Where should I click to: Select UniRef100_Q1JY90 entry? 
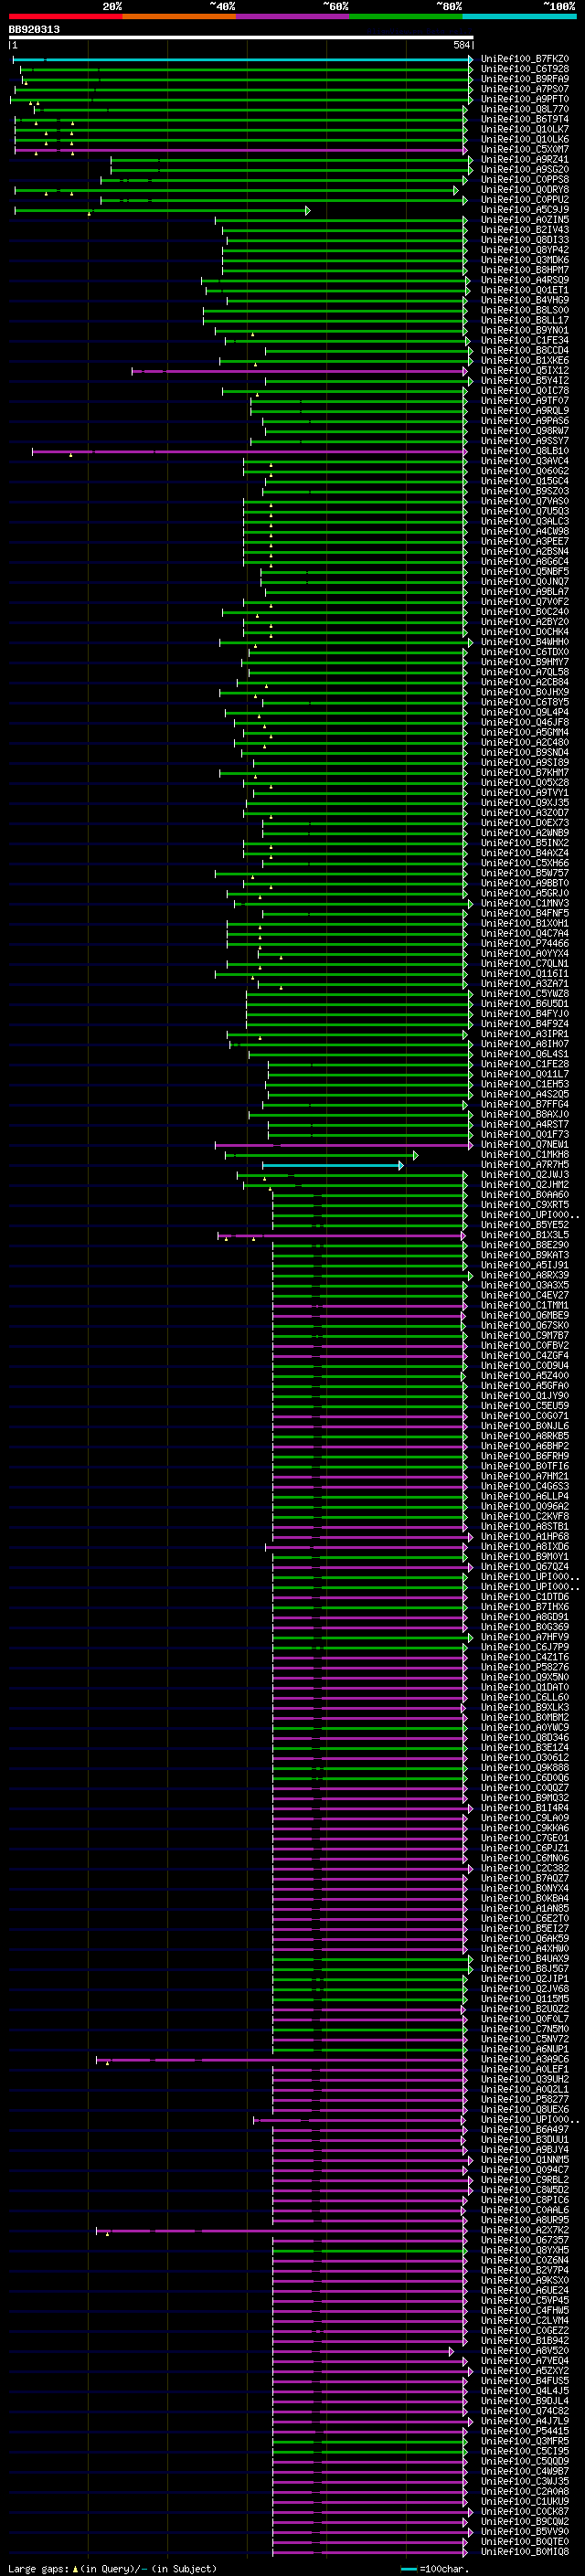pos(525,1395)
